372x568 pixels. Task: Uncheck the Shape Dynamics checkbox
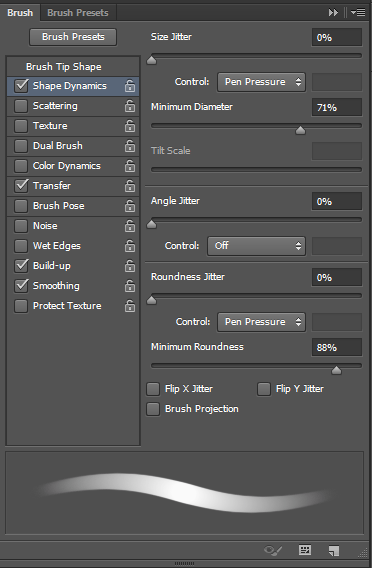21,85
